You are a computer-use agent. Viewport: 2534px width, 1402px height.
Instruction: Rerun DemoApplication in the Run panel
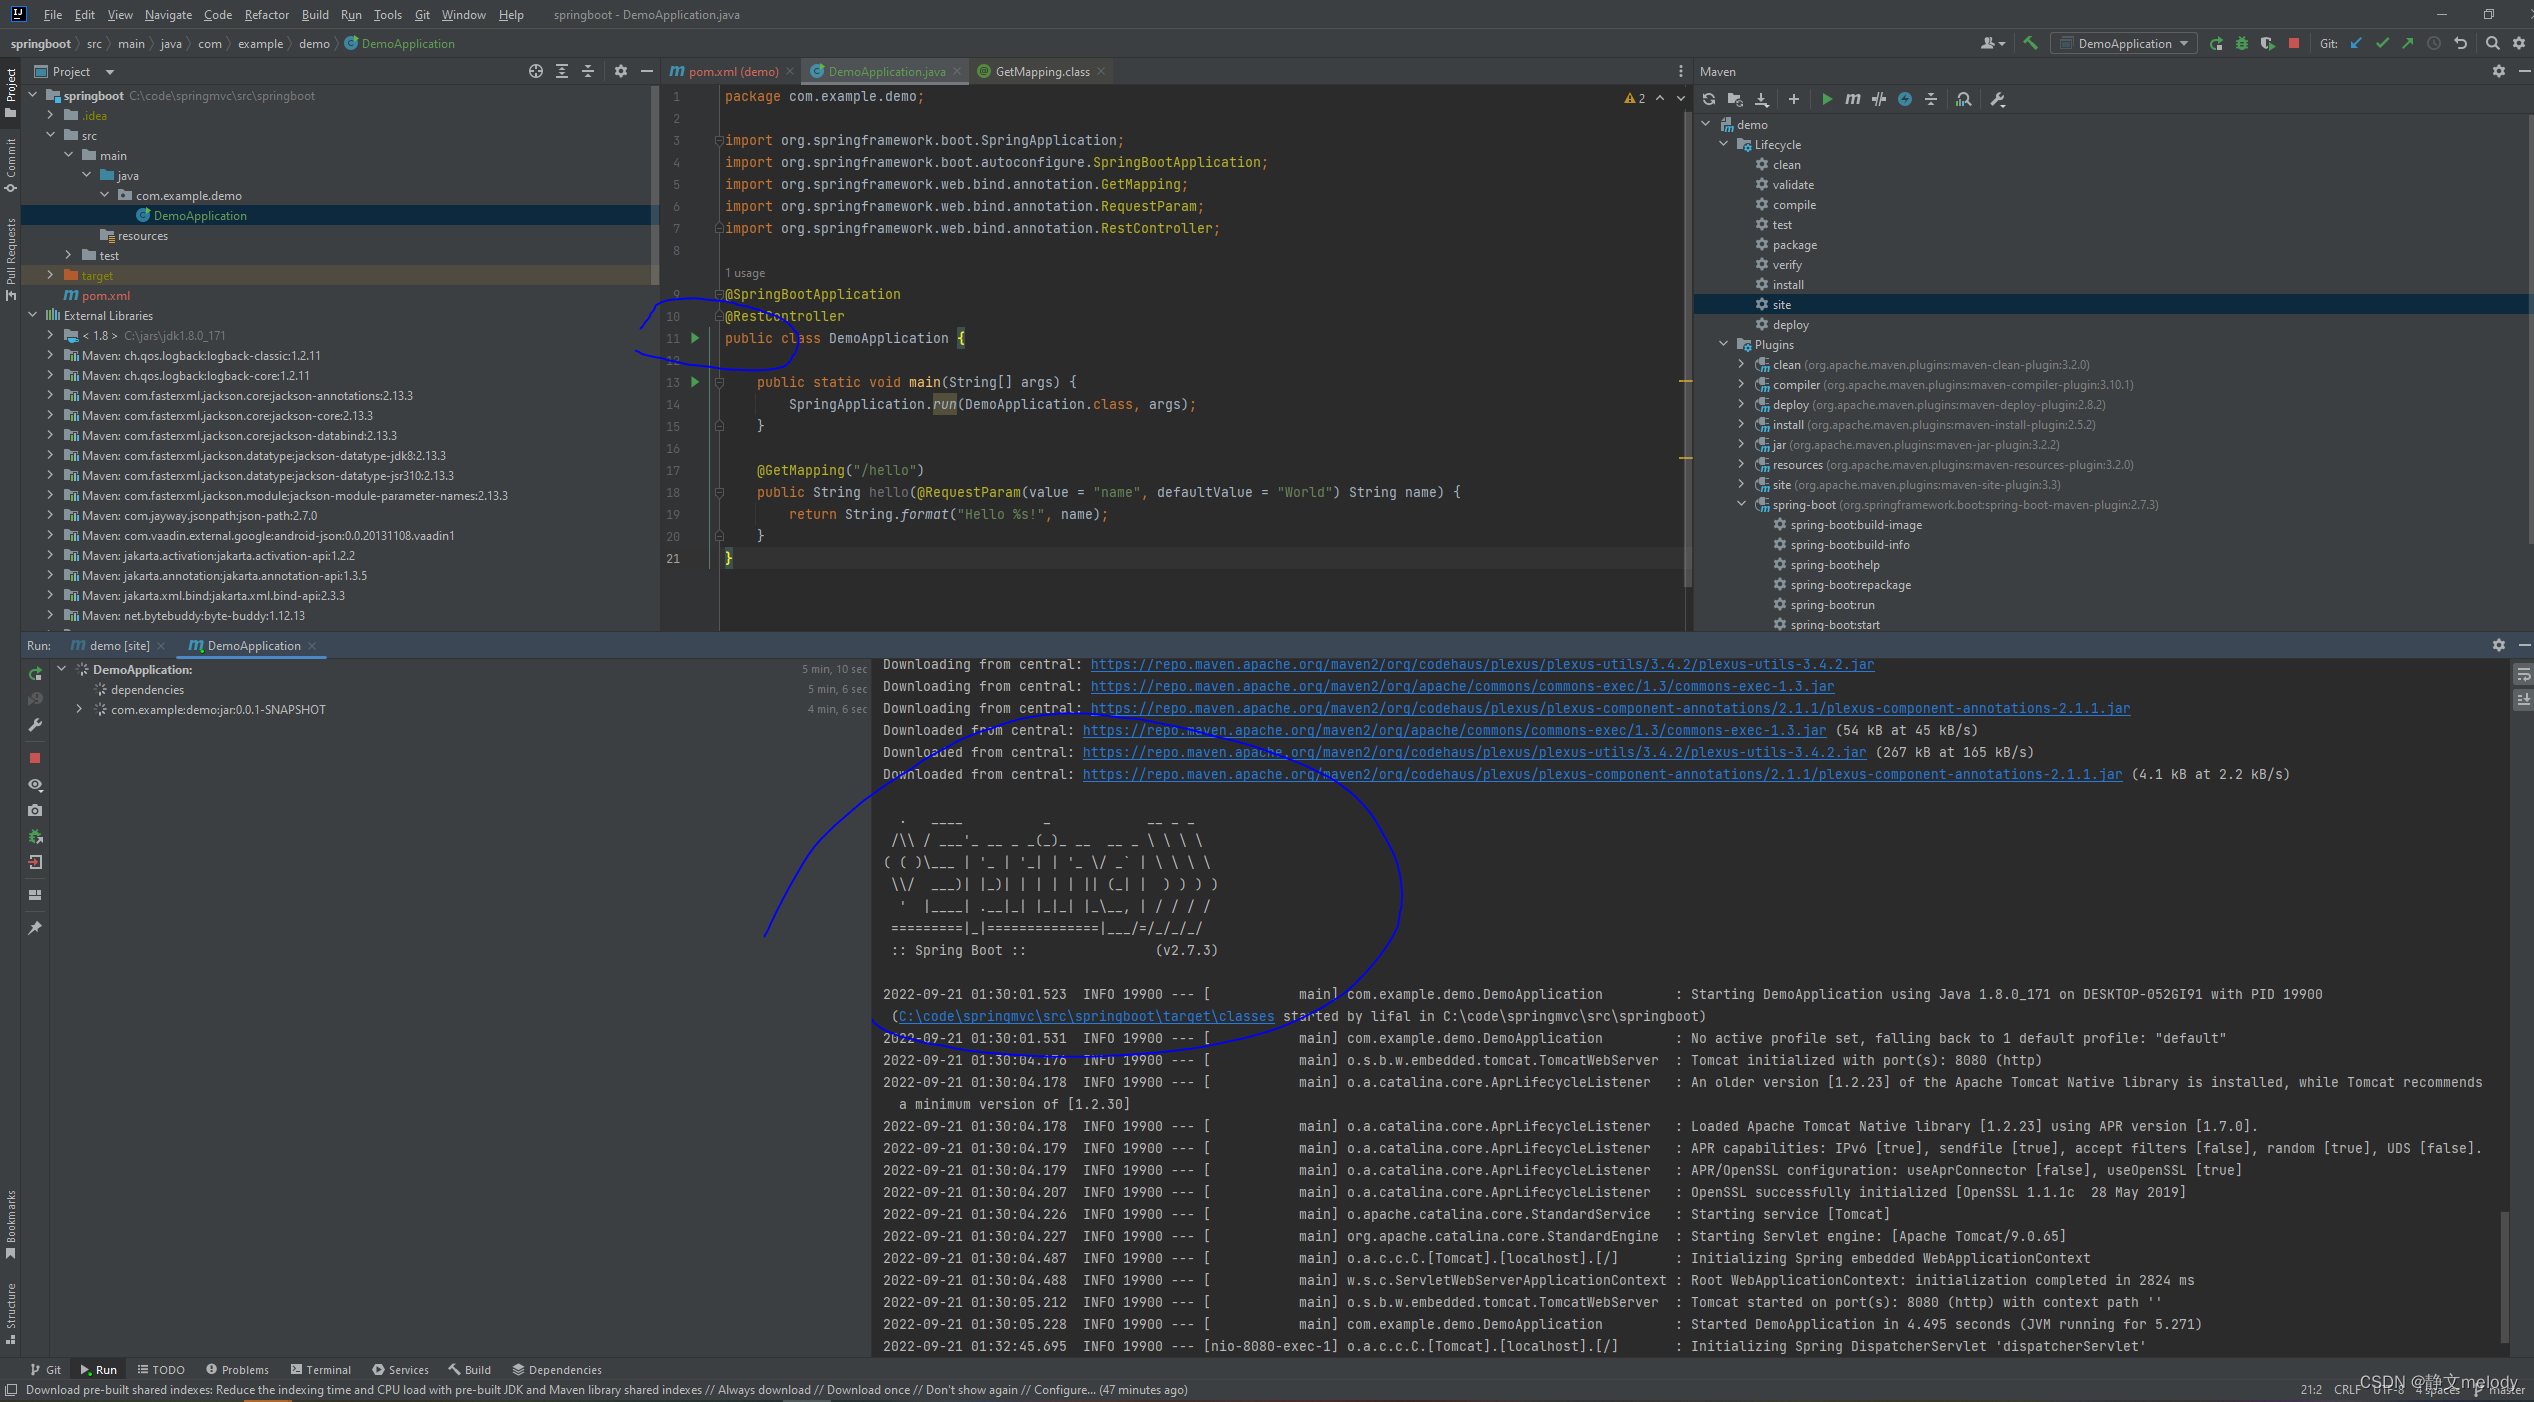tap(35, 674)
